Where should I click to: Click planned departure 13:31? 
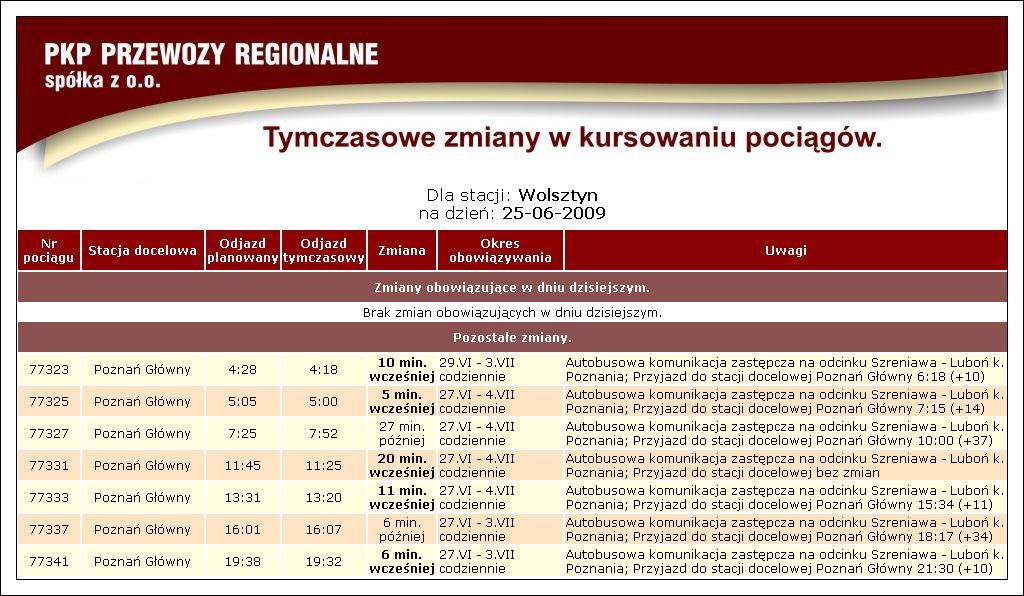[243, 497]
